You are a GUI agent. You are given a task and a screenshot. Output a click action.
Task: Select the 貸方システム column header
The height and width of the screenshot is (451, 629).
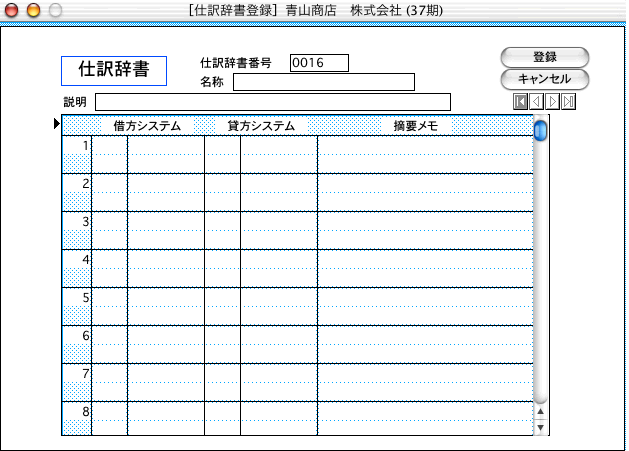click(261, 126)
